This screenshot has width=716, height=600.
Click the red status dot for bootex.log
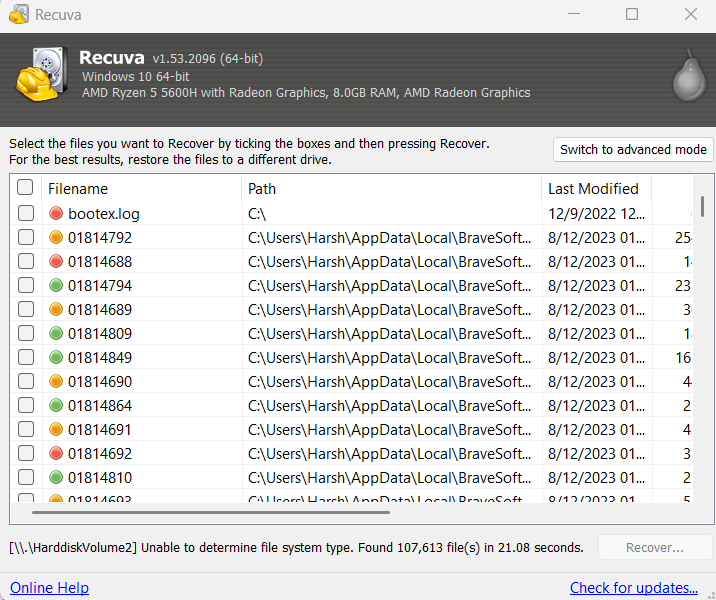pyautogui.click(x=56, y=213)
